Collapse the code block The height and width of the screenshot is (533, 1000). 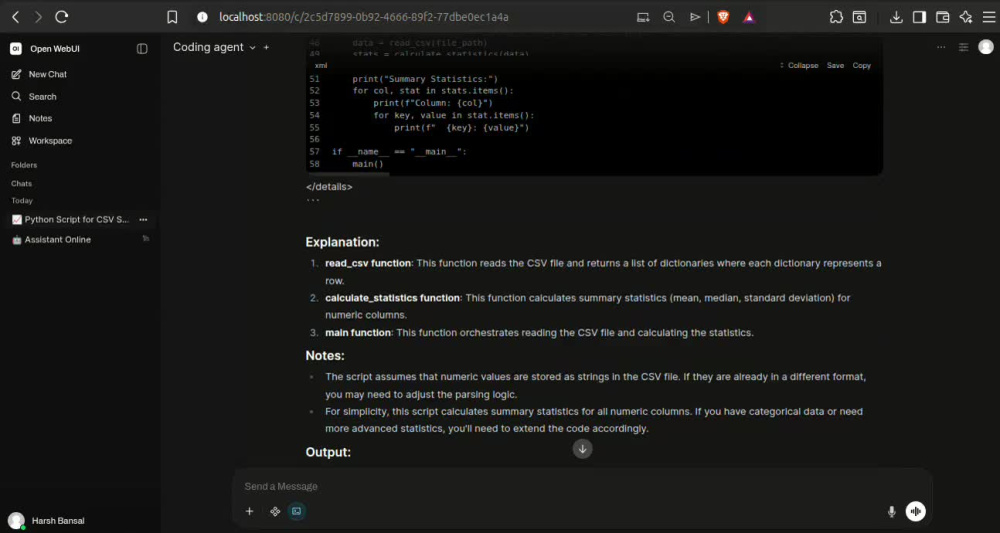coord(800,65)
